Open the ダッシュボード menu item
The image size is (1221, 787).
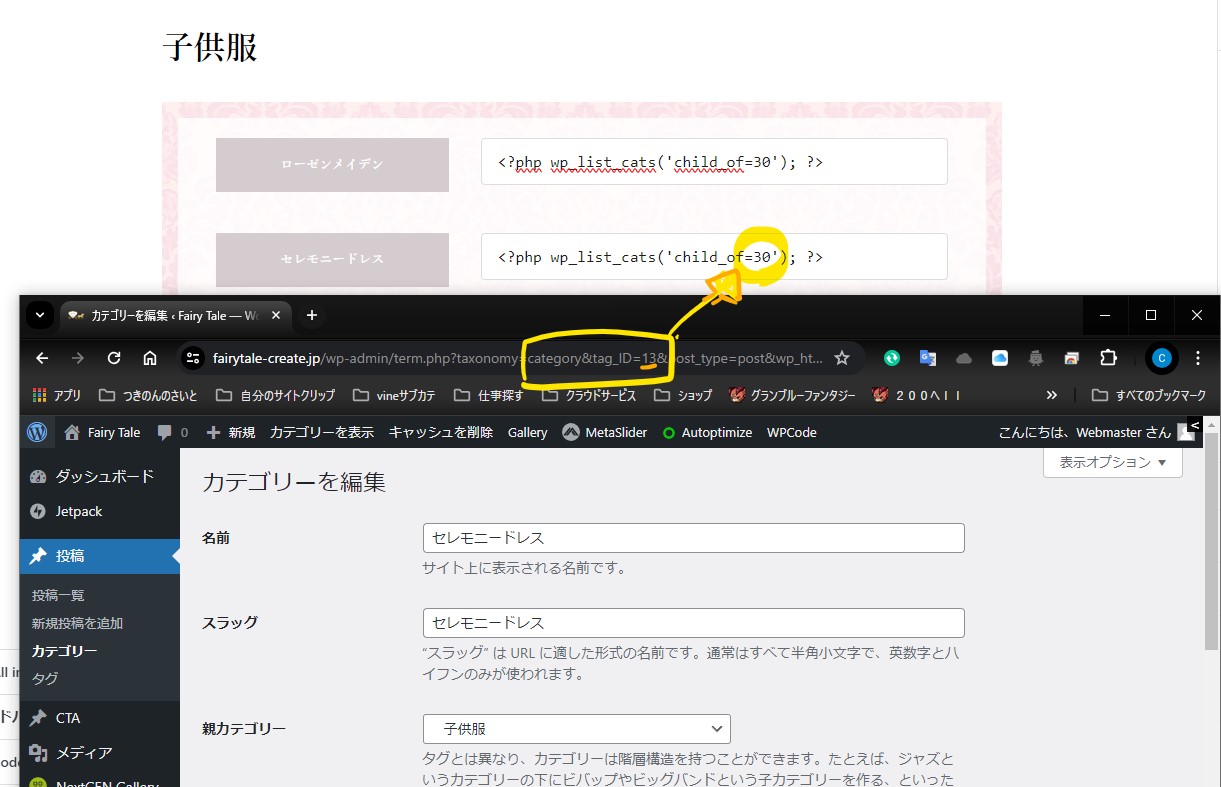104,476
